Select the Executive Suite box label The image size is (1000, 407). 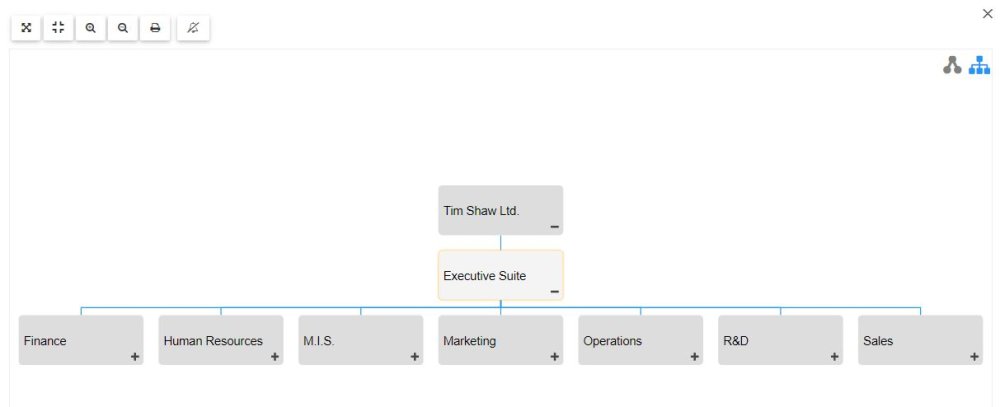point(485,276)
